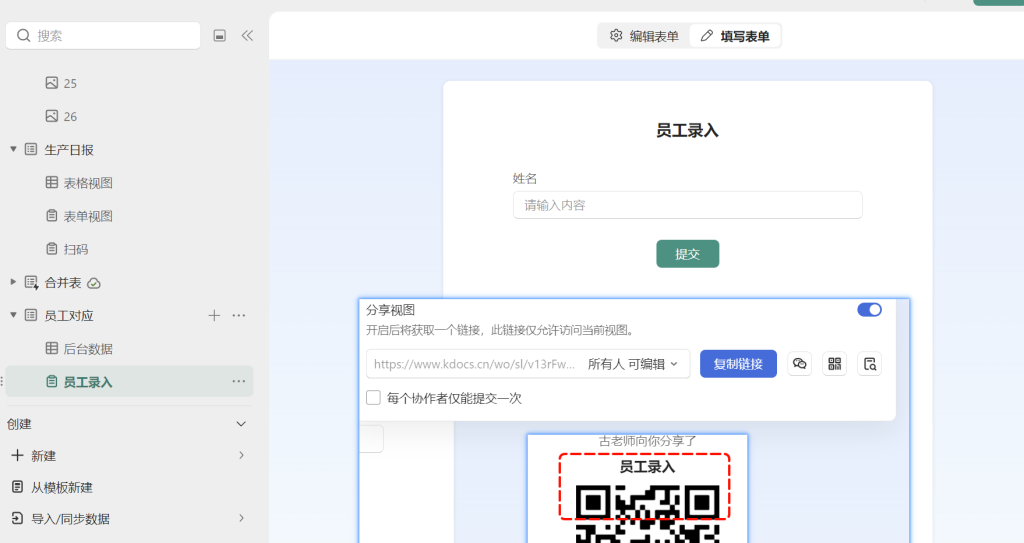Click the preview document icon in share panel
1024x543 pixels.
tap(869, 364)
